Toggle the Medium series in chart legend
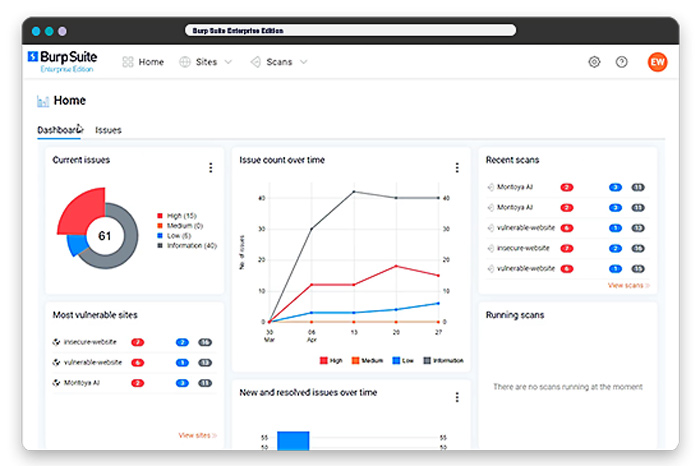 point(367,361)
